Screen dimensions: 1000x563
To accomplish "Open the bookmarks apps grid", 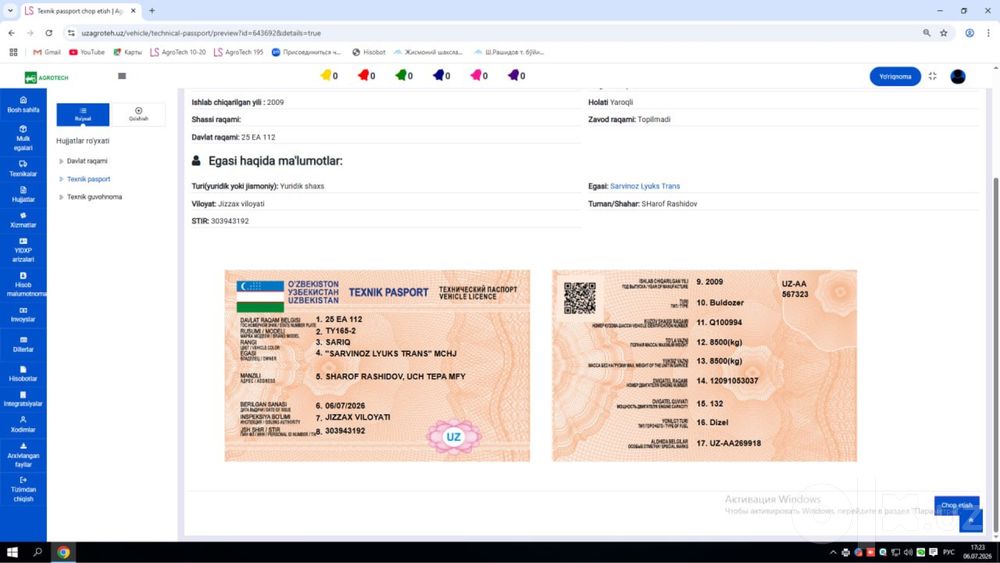I will pyautogui.click(x=13, y=52).
